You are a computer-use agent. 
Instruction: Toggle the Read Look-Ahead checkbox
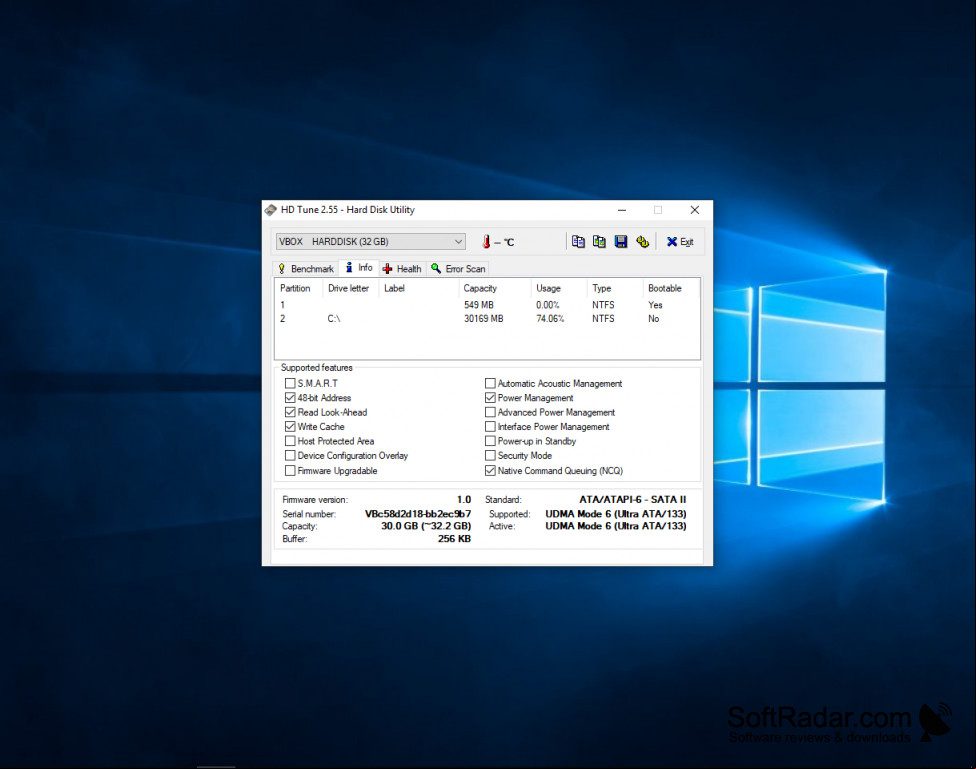click(x=290, y=412)
